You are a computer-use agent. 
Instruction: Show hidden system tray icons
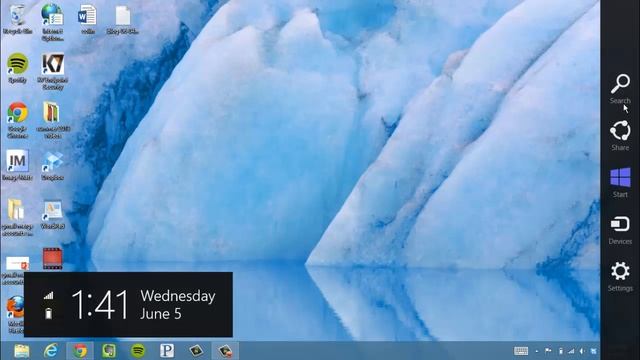tap(537, 351)
